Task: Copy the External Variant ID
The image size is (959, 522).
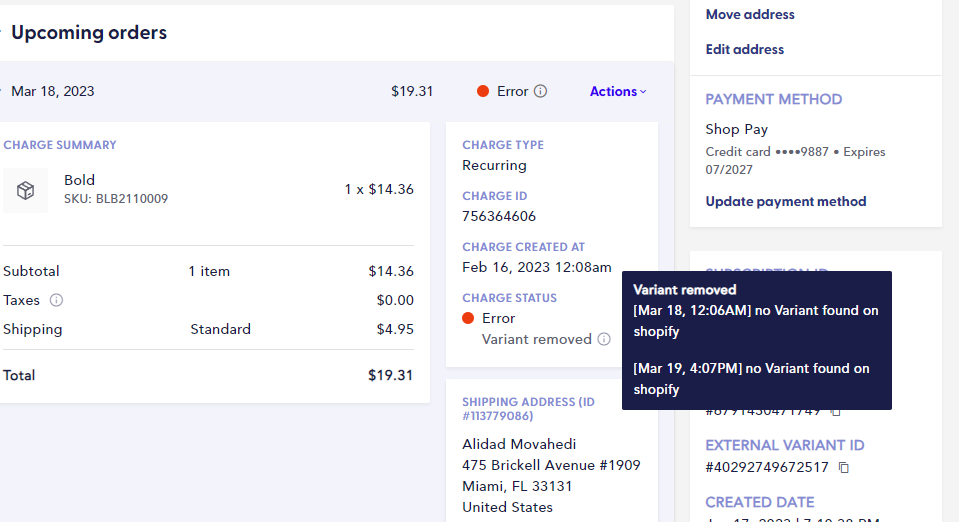Action: tap(843, 468)
